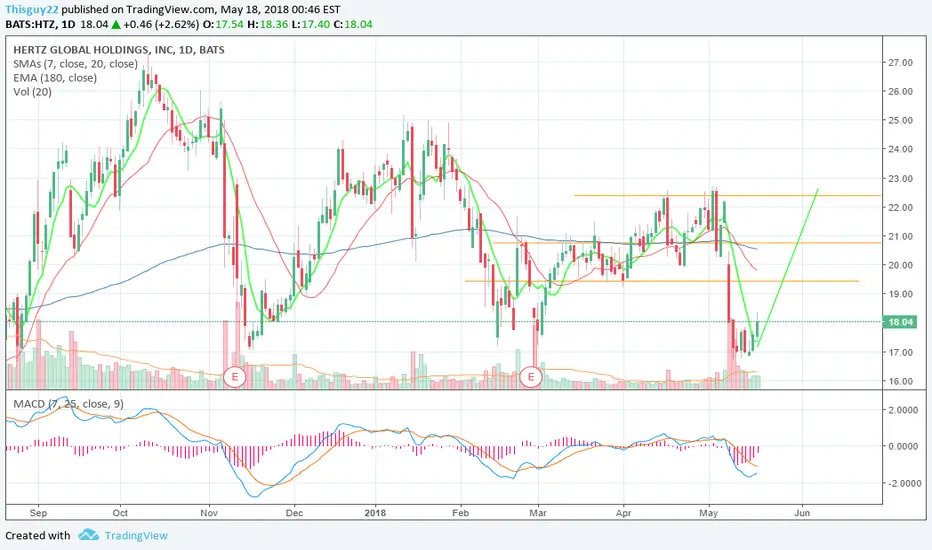Click the May label on time axis
The height and width of the screenshot is (550, 932).
point(709,513)
